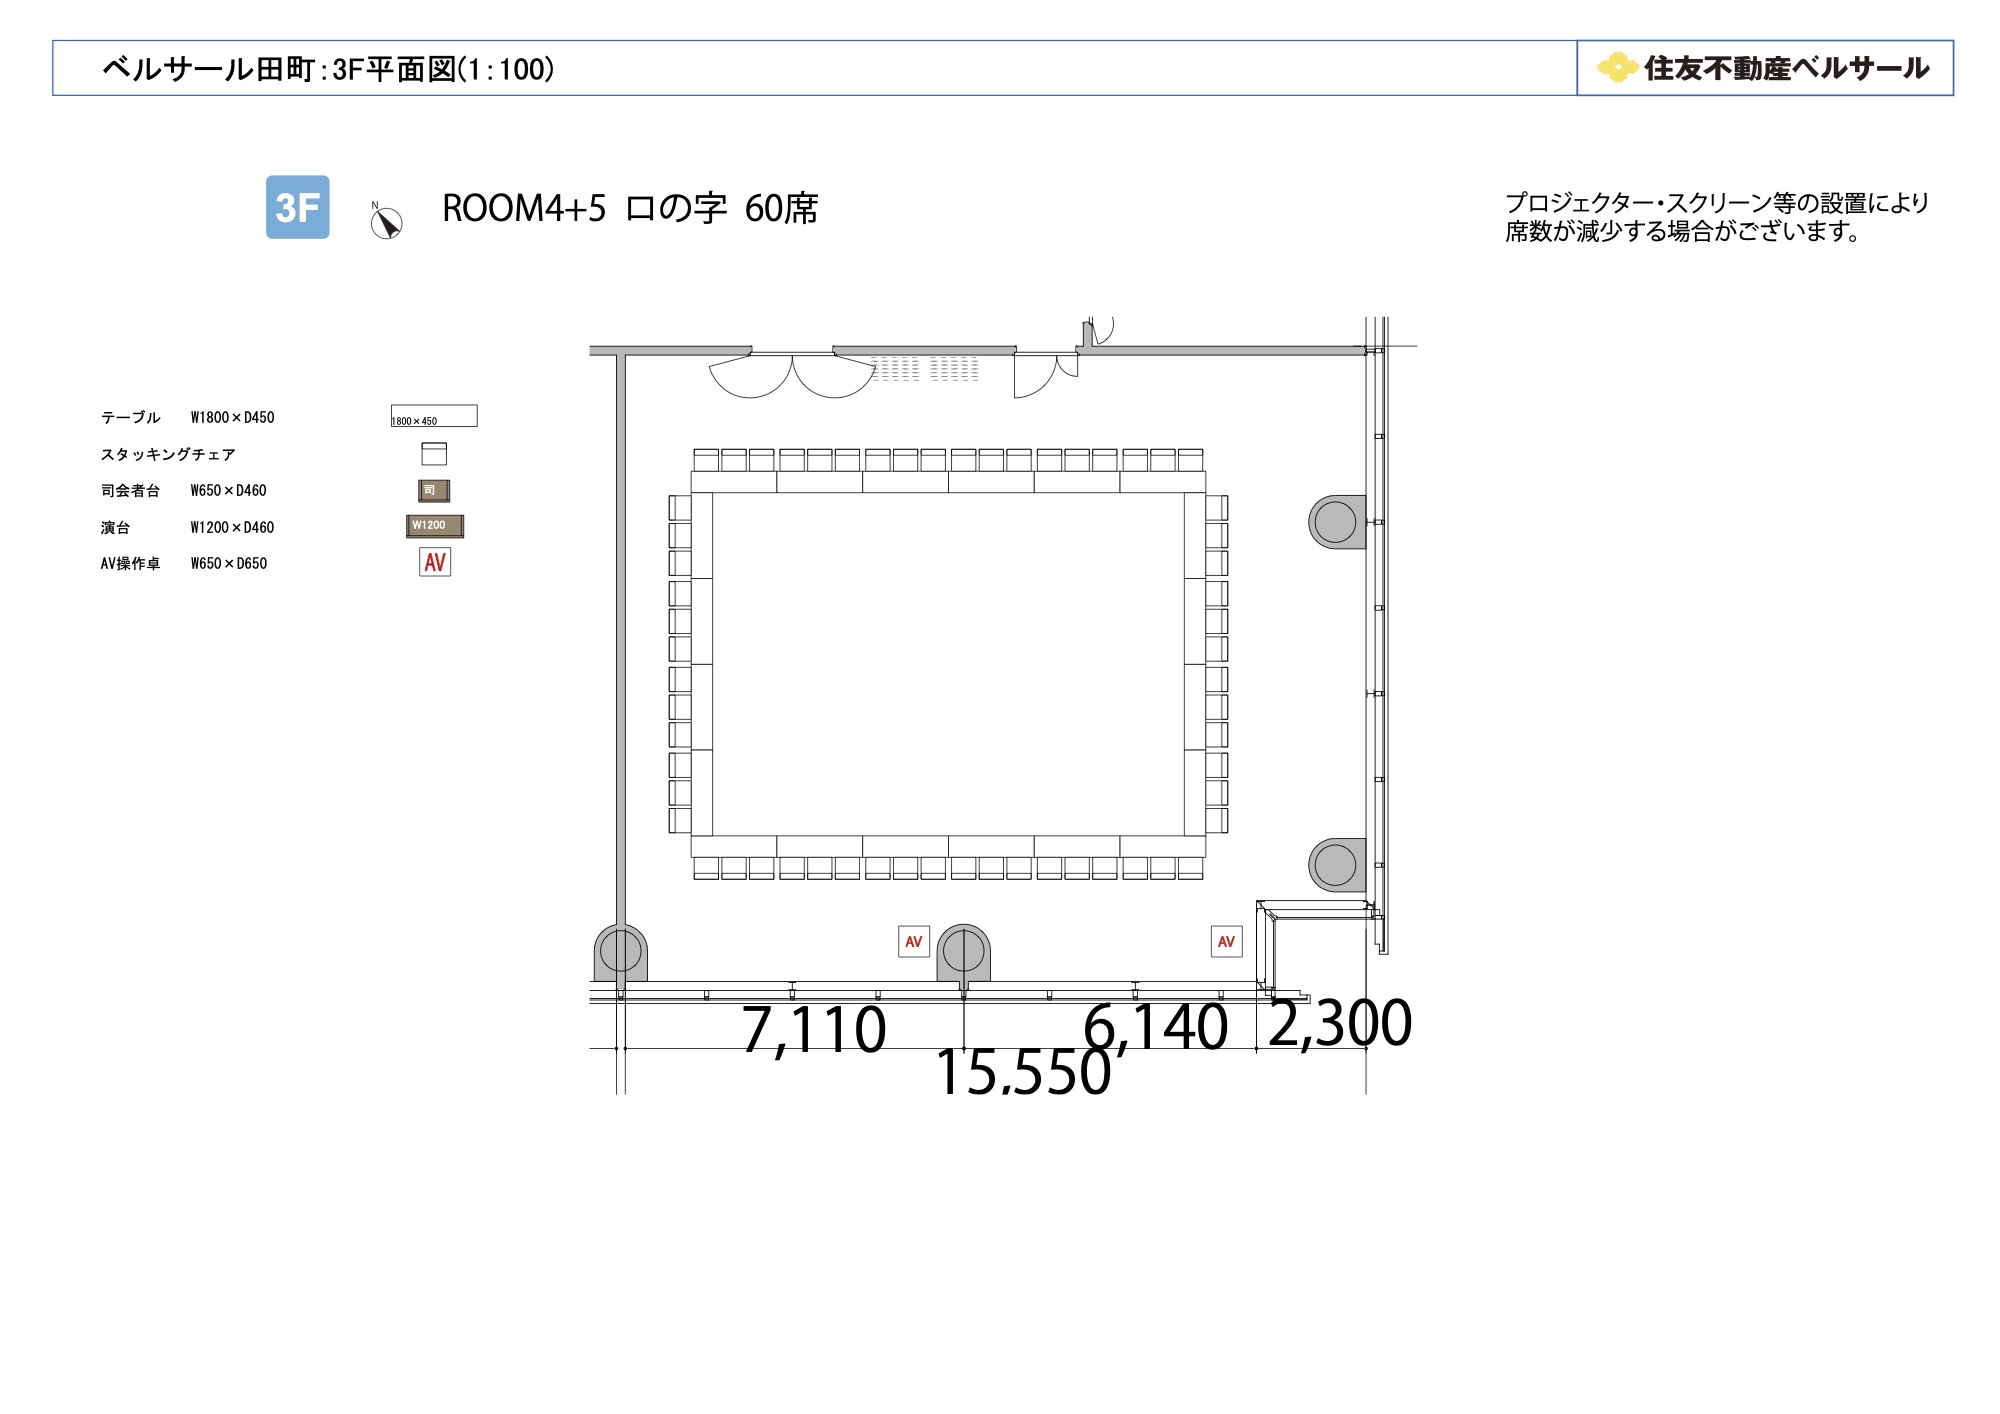Viewport: 2000px width, 1414px height.
Task: Click the 6,140 dimension value
Action: pos(1156,1027)
